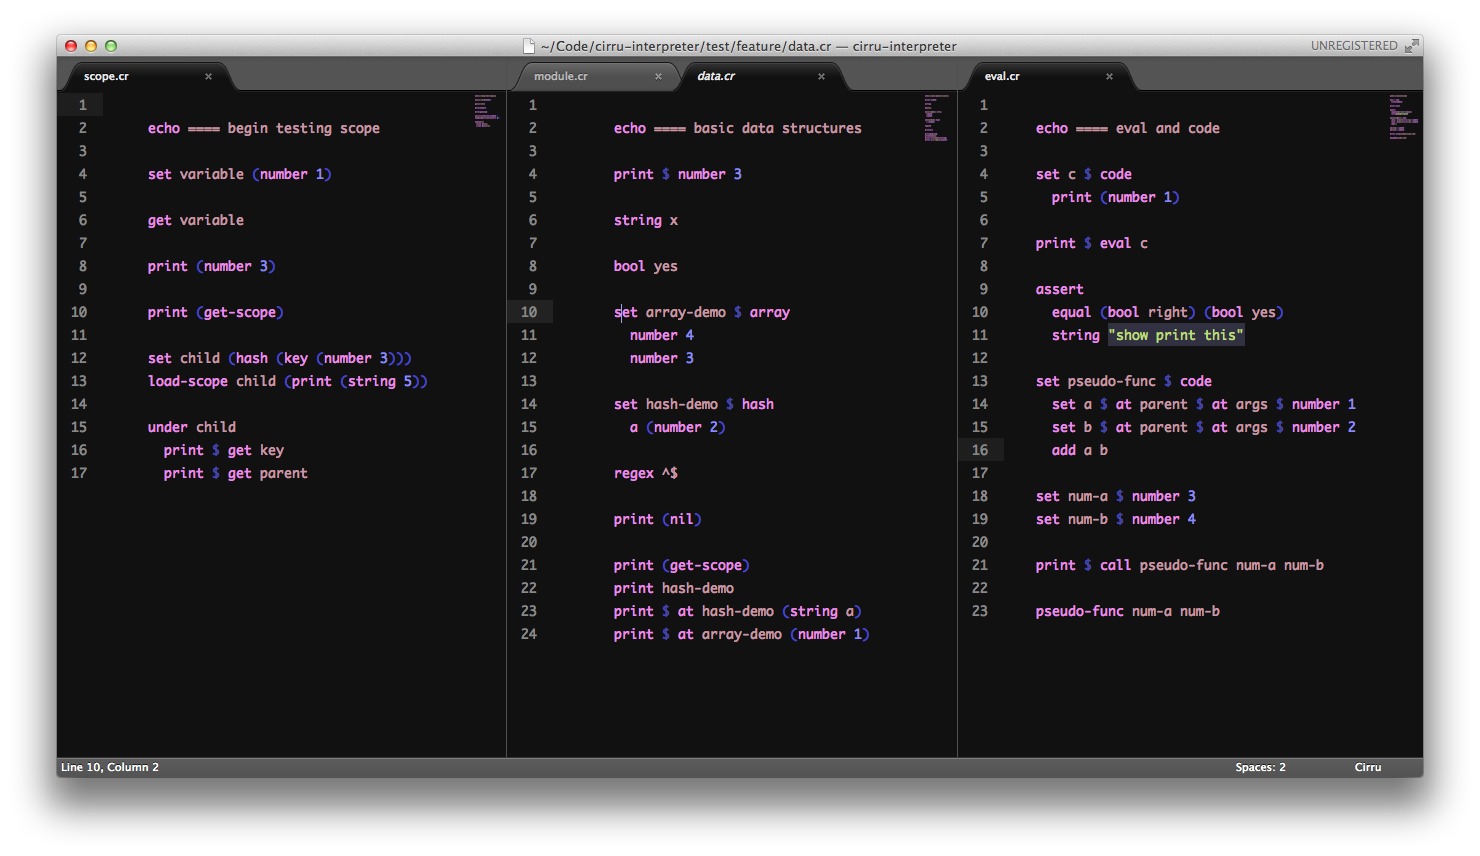Enter full screen using the arrows icon
Screen dimensions: 1480x856
(1411, 46)
